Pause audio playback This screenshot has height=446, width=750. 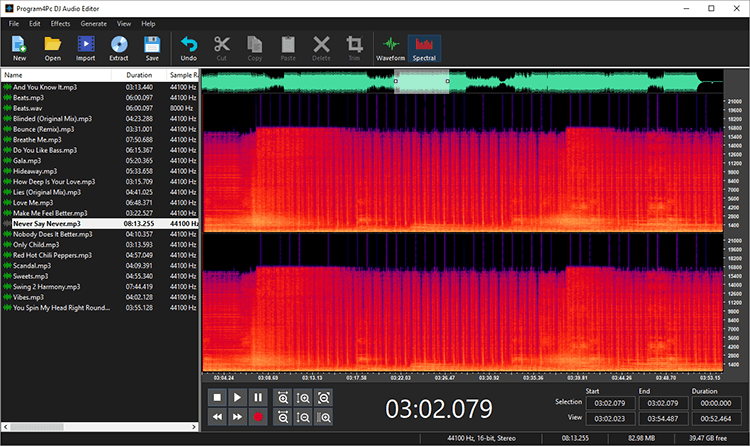click(259, 398)
